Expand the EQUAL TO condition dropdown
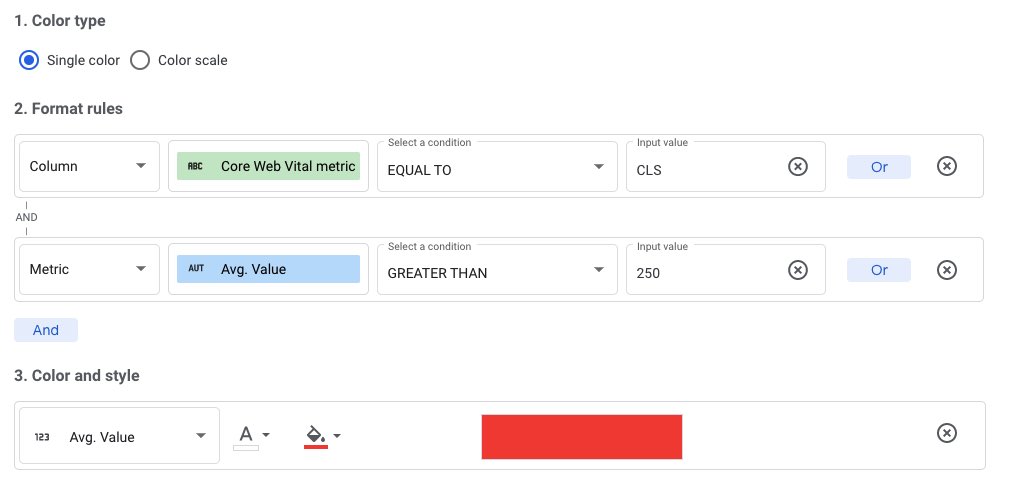The image size is (1011, 495). (x=496, y=167)
